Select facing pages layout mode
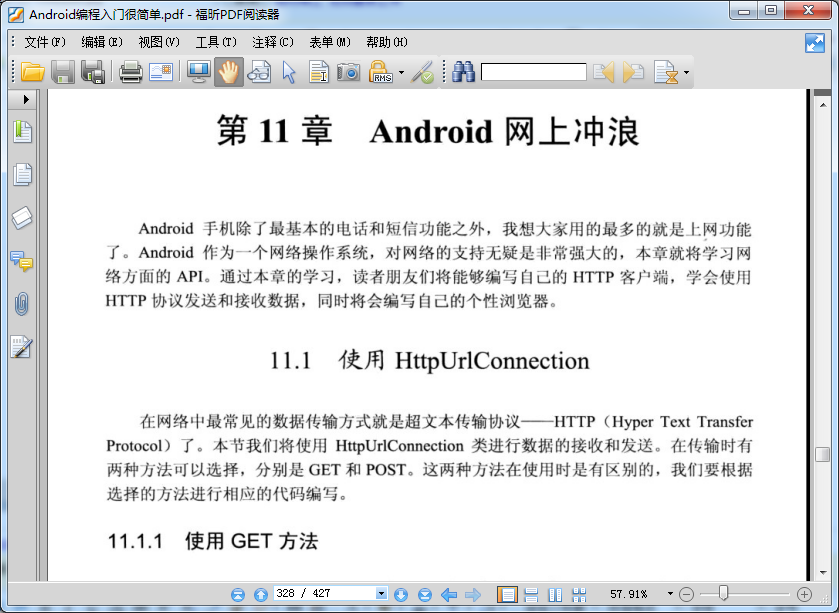This screenshot has width=839, height=613. [555, 594]
